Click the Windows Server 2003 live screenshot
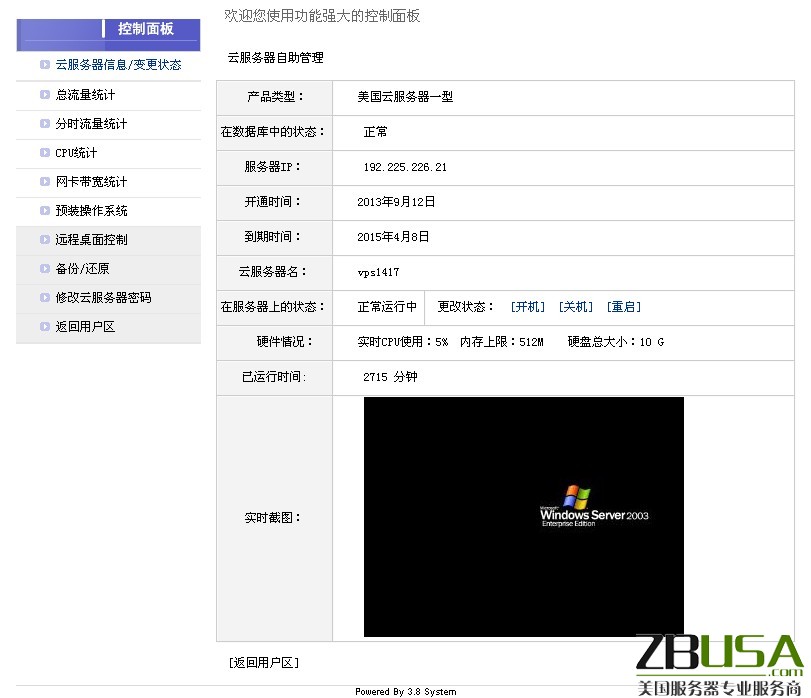 523,517
